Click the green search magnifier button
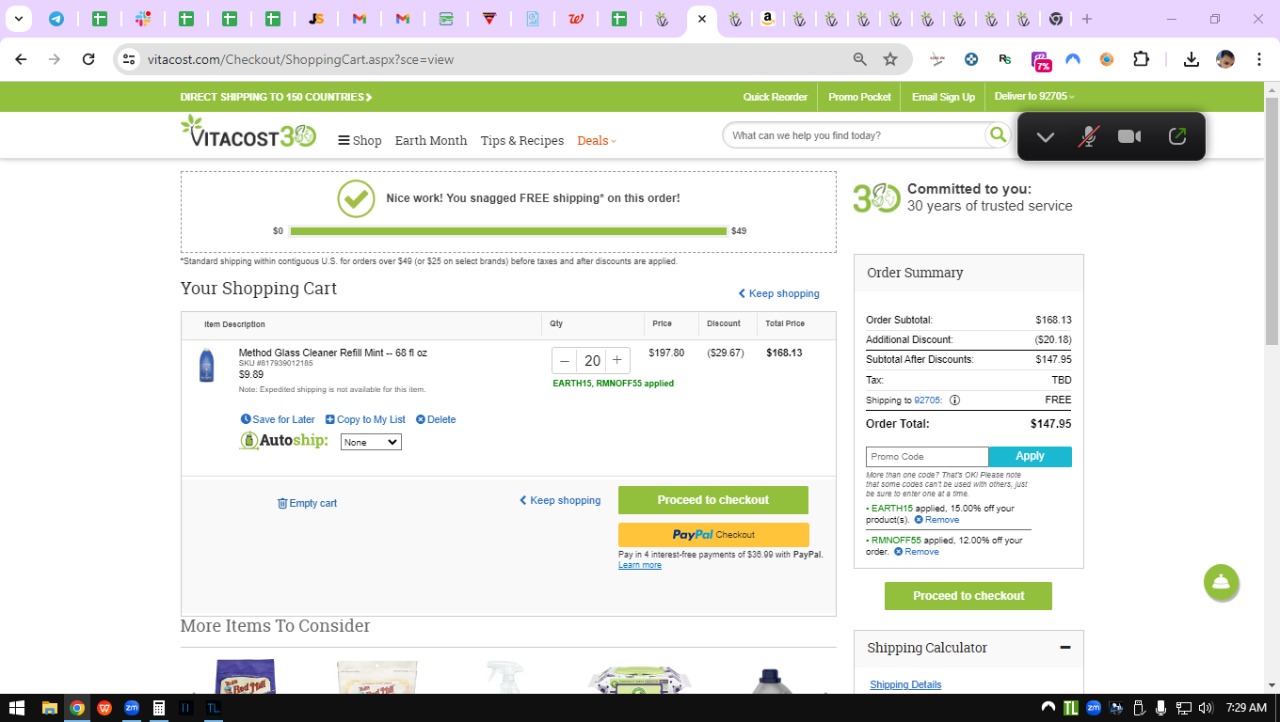Image resolution: width=1280 pixels, height=722 pixels. pyautogui.click(x=998, y=135)
